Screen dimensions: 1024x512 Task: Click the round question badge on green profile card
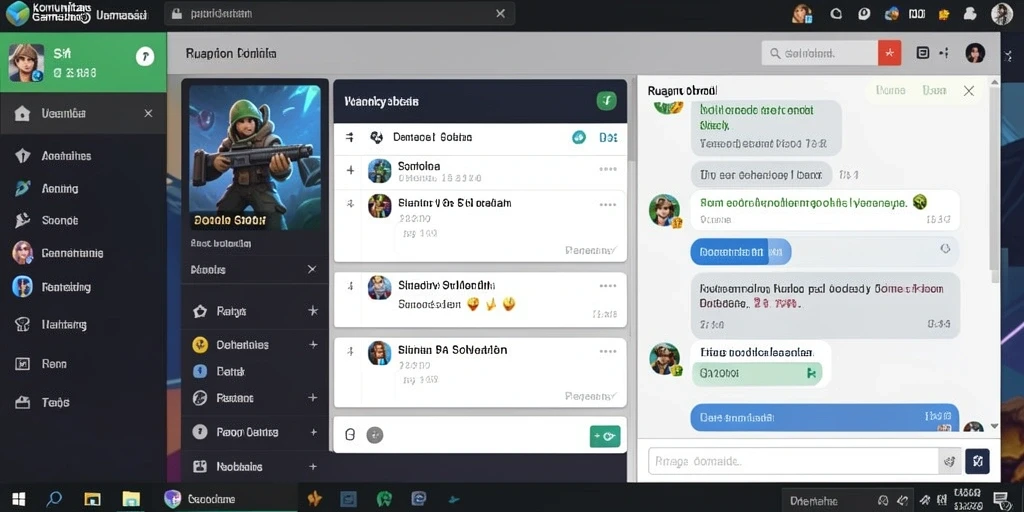pyautogui.click(x=144, y=57)
